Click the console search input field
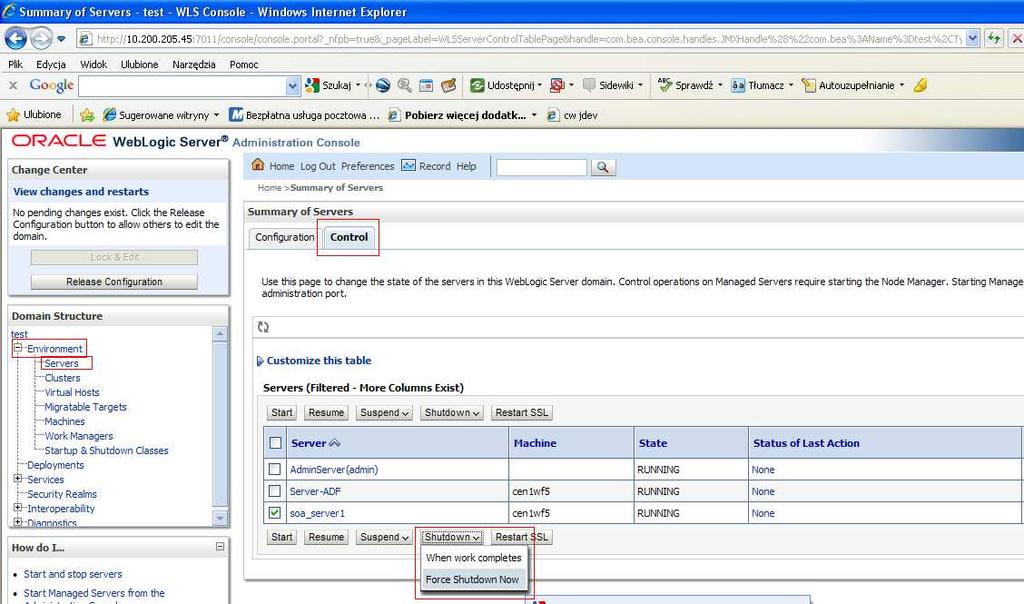Image resolution: width=1024 pixels, height=604 pixels. (541, 167)
